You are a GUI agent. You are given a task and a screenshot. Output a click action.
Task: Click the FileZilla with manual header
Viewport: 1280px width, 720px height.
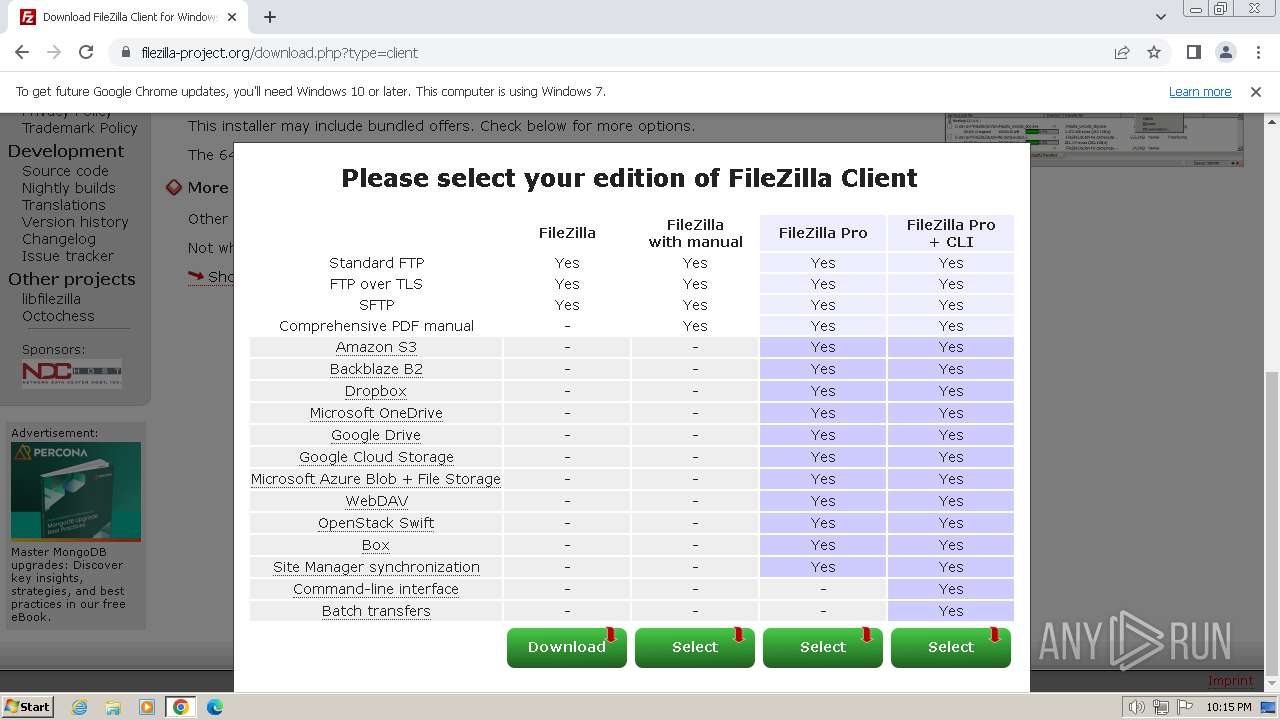coord(695,233)
